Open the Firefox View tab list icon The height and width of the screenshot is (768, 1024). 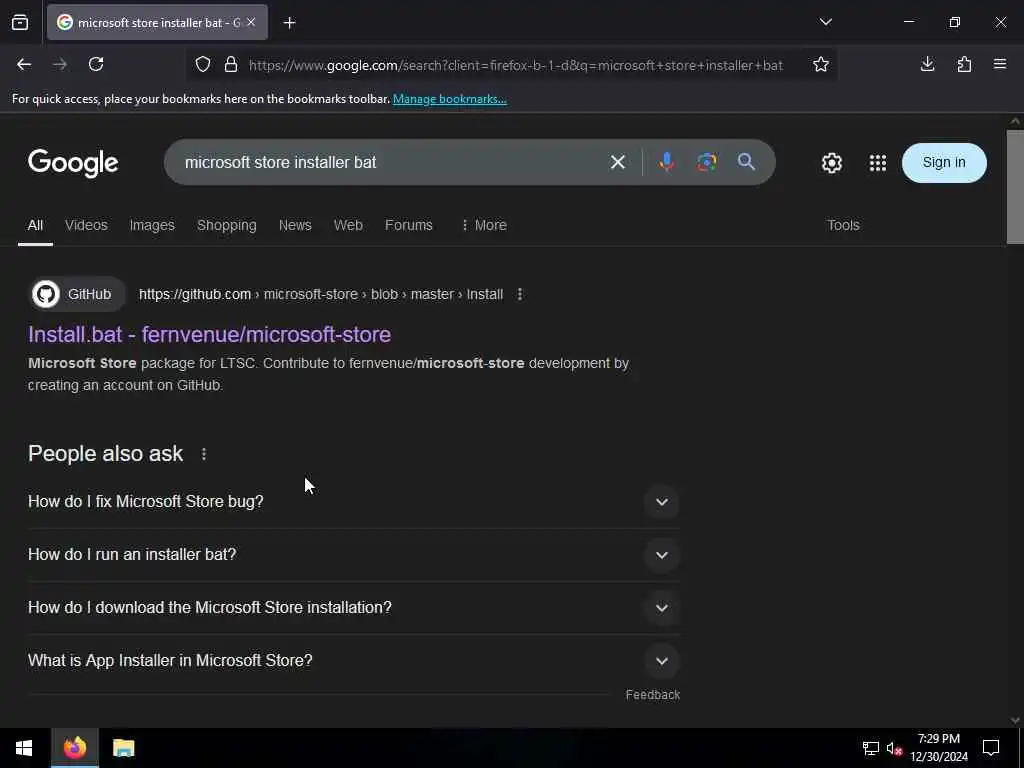coord(20,22)
